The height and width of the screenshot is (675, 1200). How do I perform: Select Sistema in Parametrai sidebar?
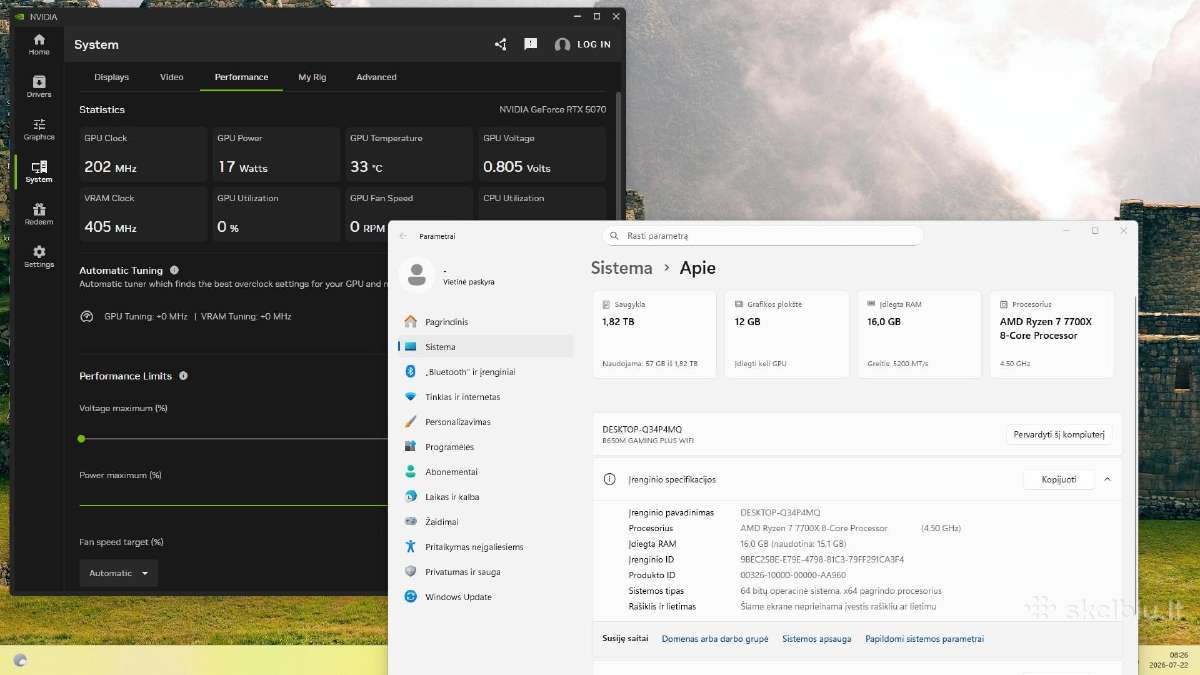(485, 347)
